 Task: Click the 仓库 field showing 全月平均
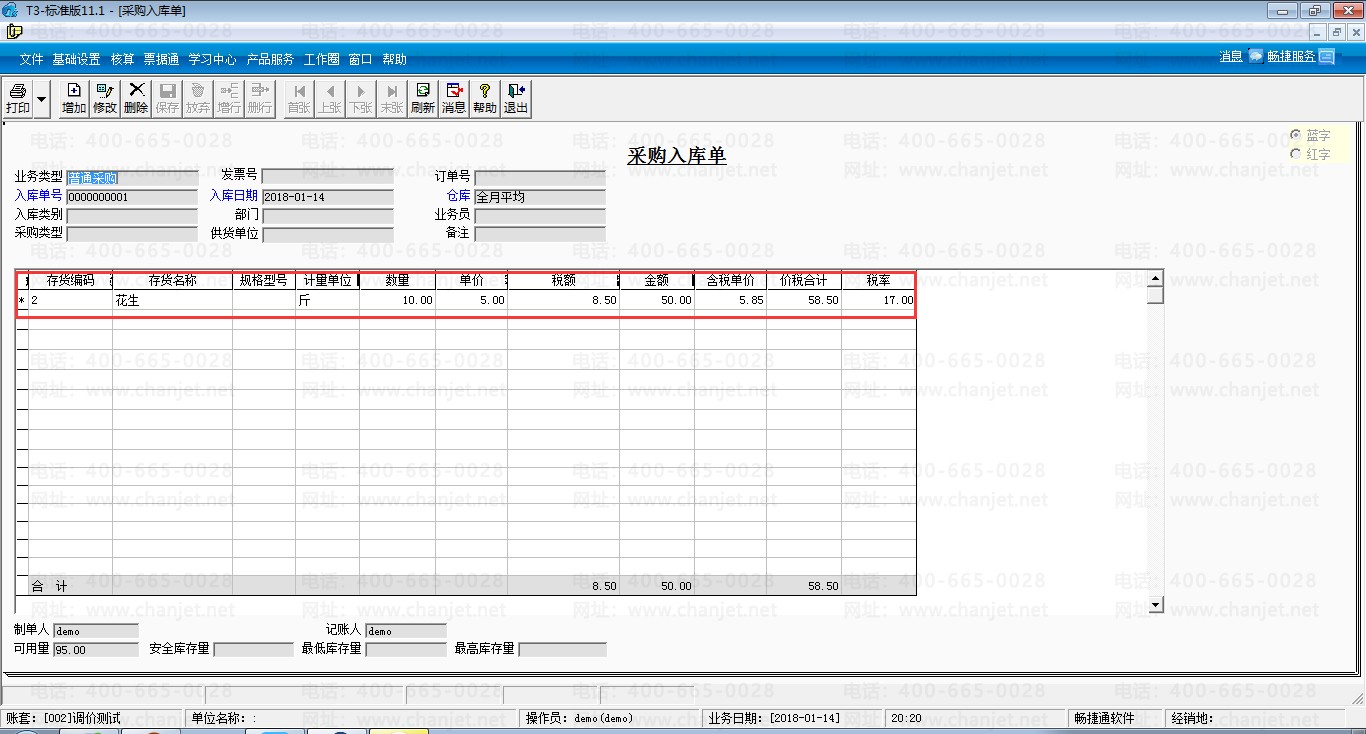coord(540,197)
